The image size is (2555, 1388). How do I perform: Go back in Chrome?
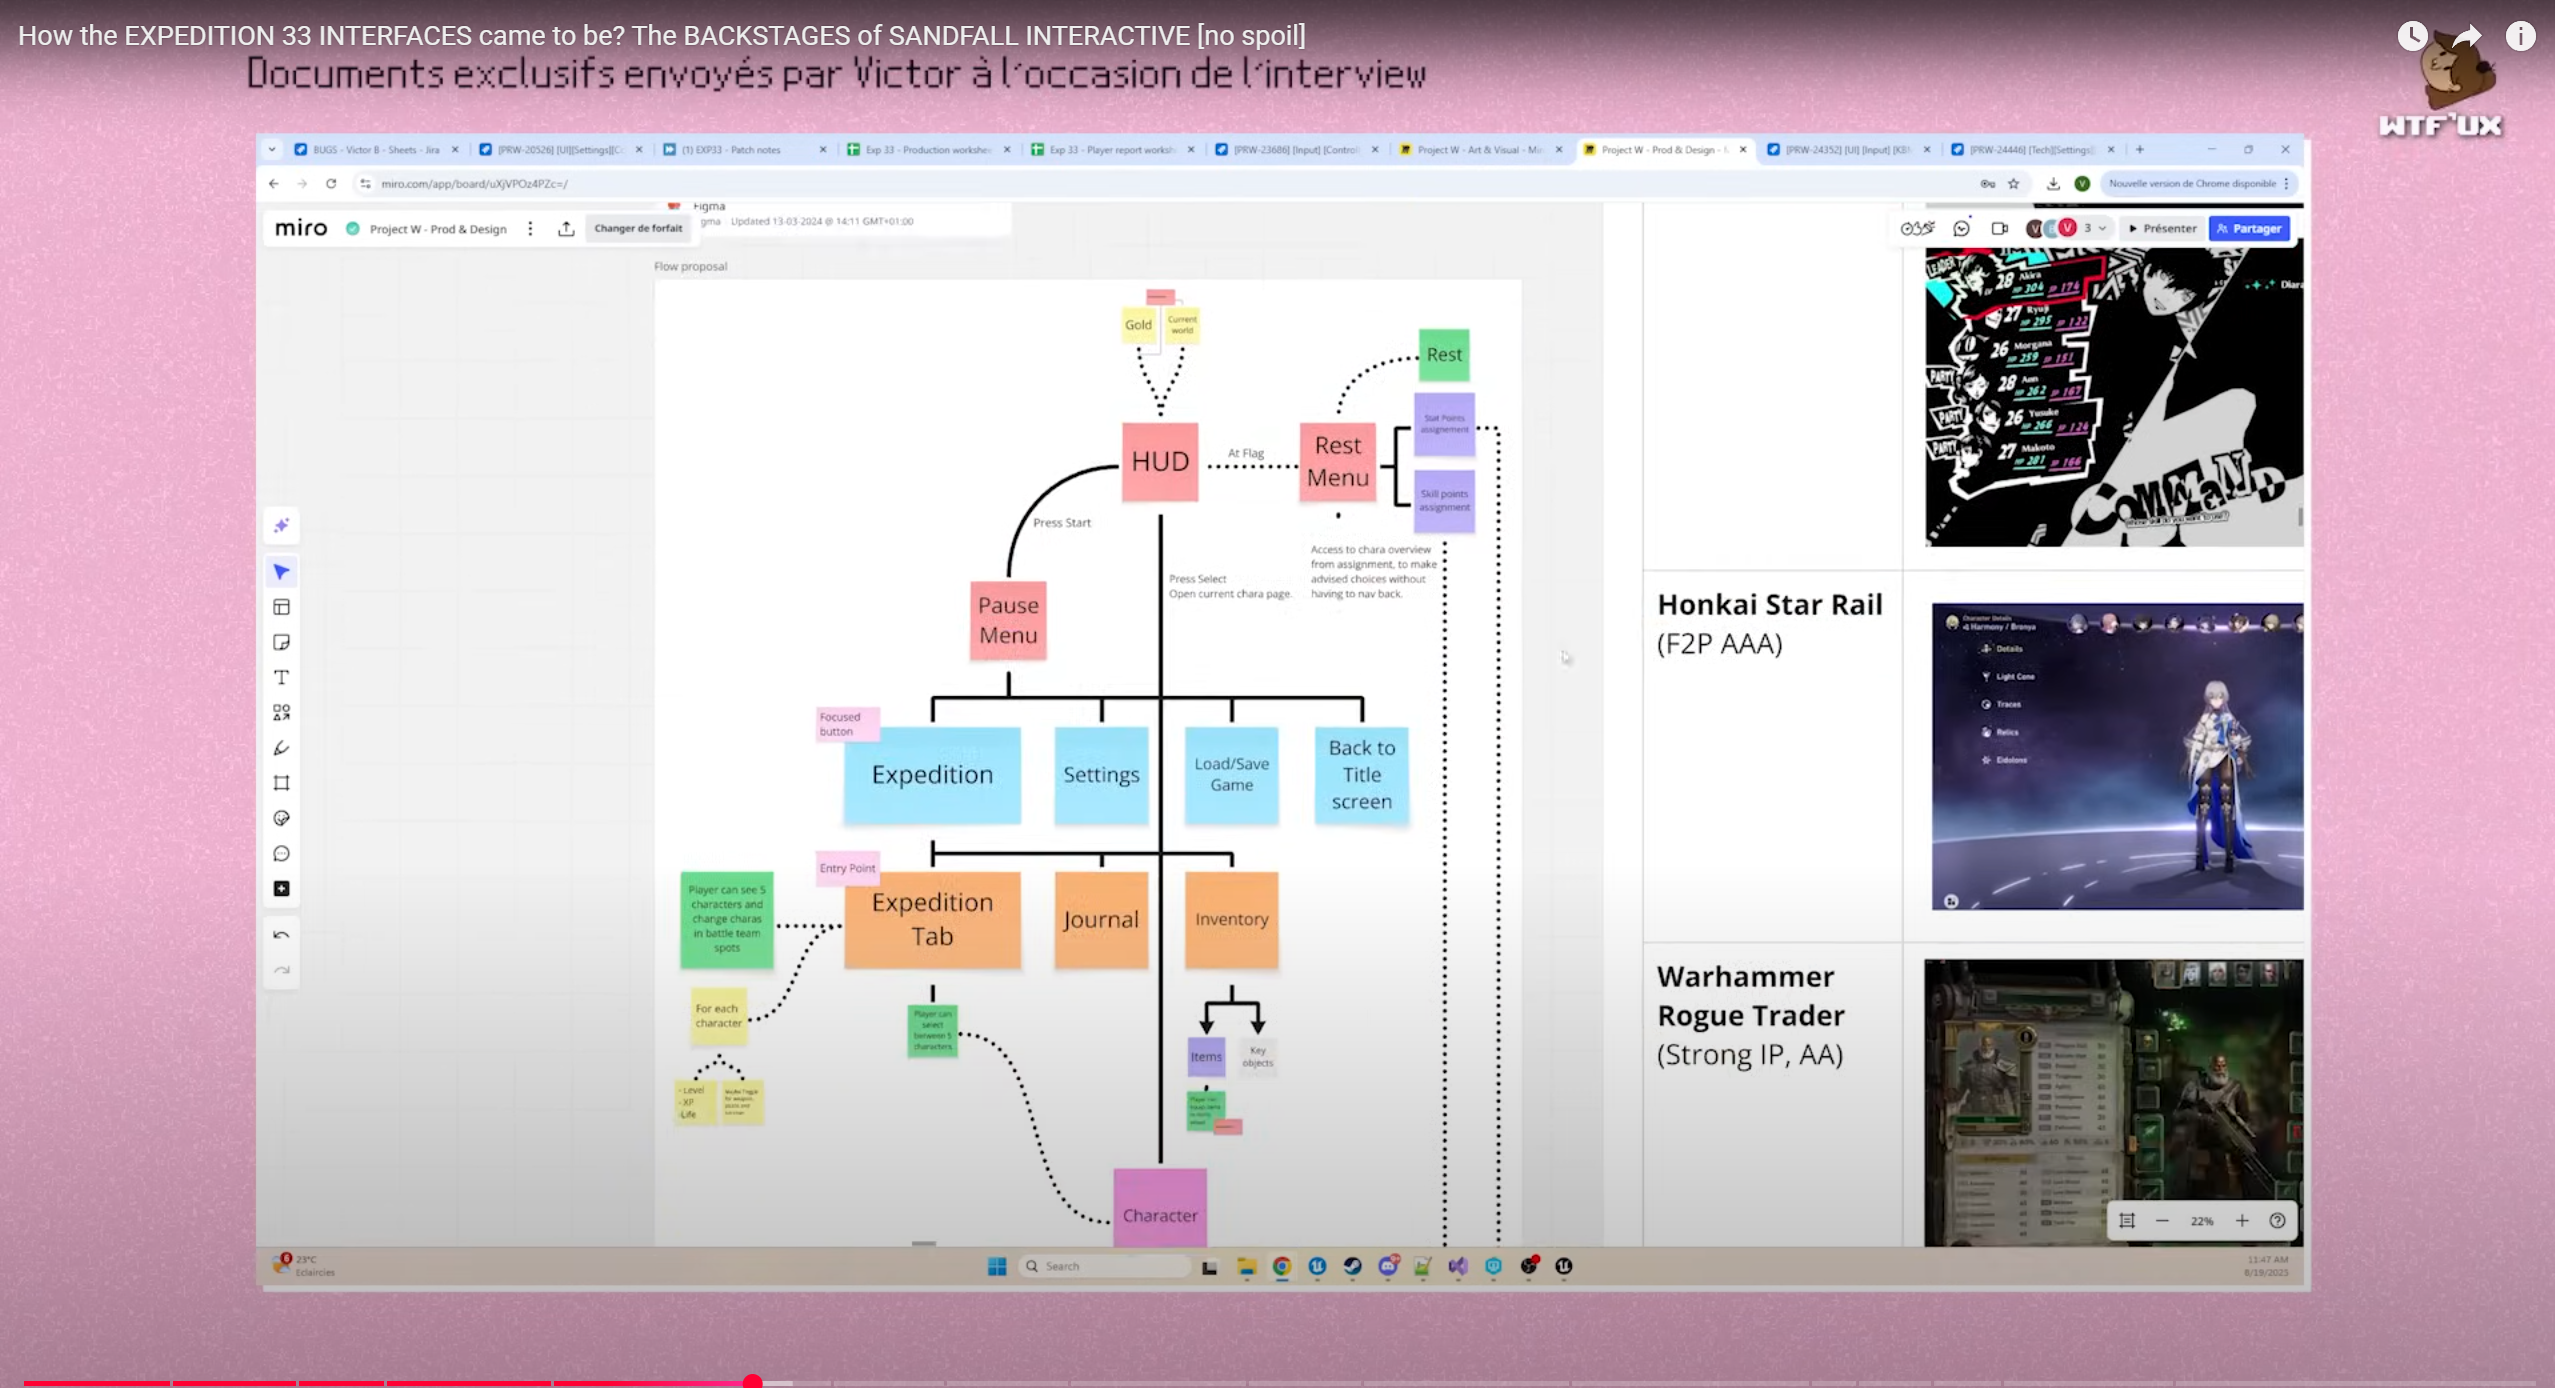(x=274, y=183)
